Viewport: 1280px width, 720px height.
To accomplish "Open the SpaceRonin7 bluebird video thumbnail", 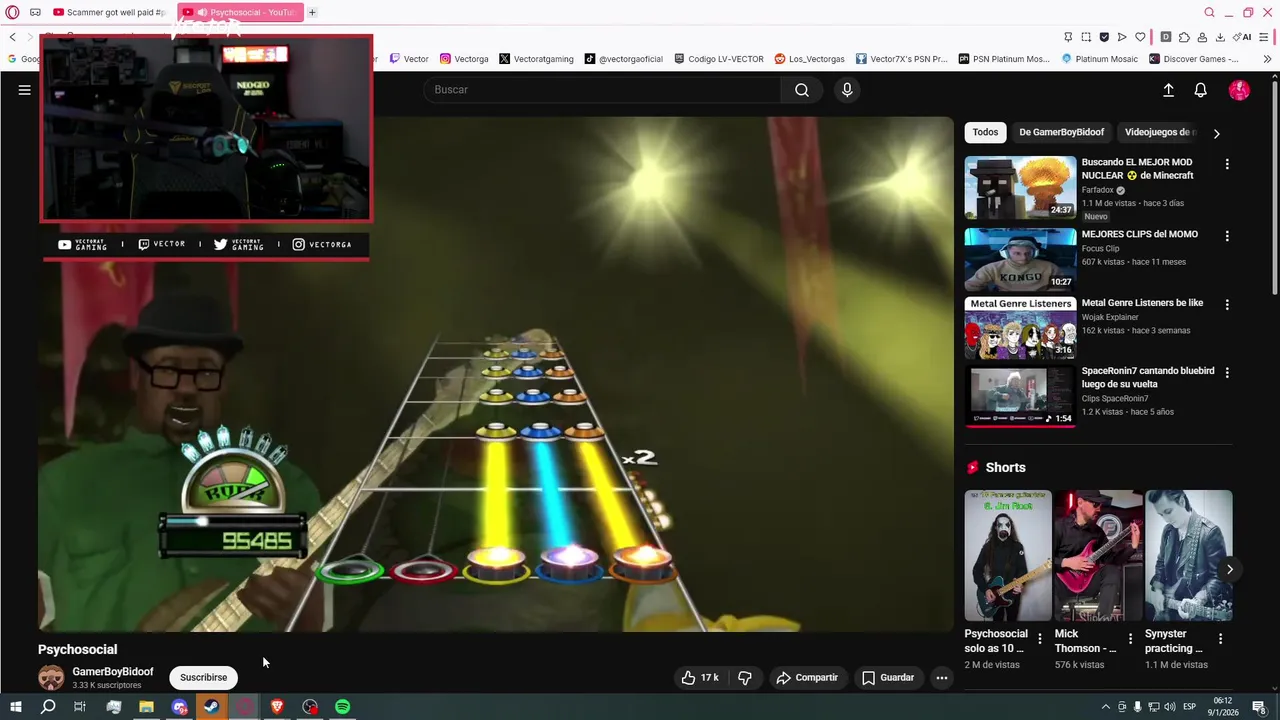I will point(1020,396).
